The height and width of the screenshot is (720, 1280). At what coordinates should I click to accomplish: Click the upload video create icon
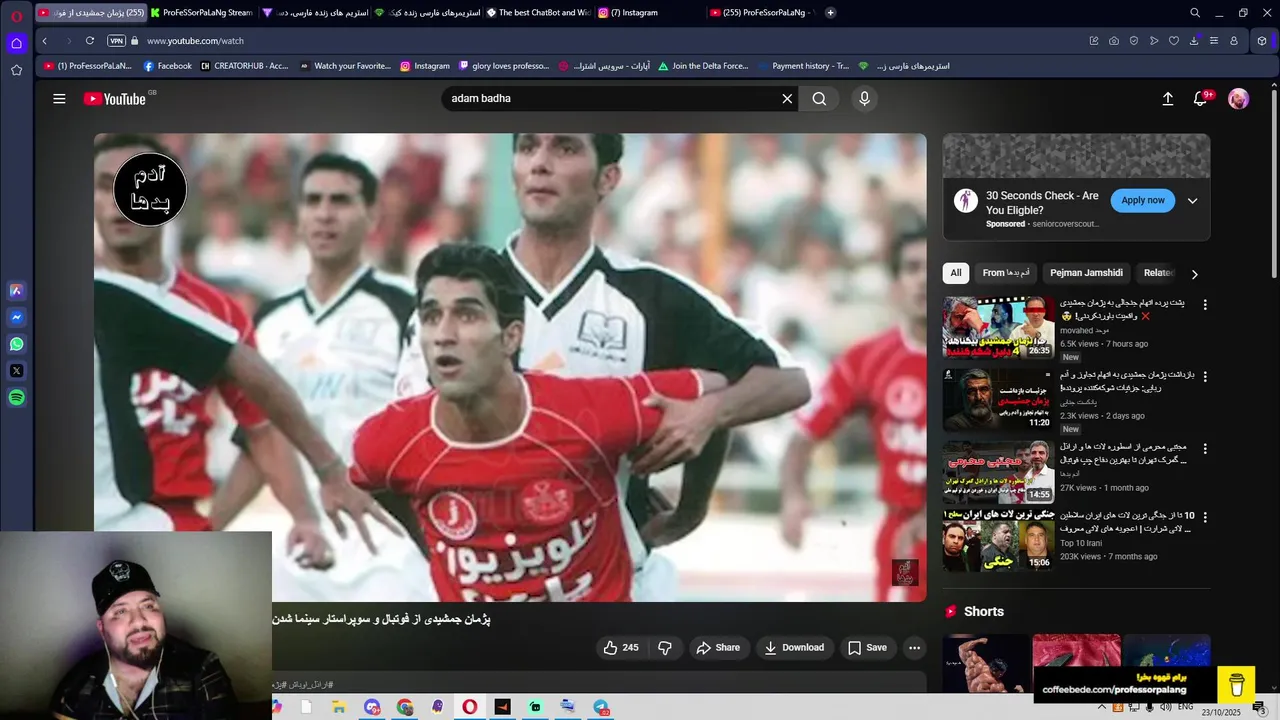point(1167,99)
